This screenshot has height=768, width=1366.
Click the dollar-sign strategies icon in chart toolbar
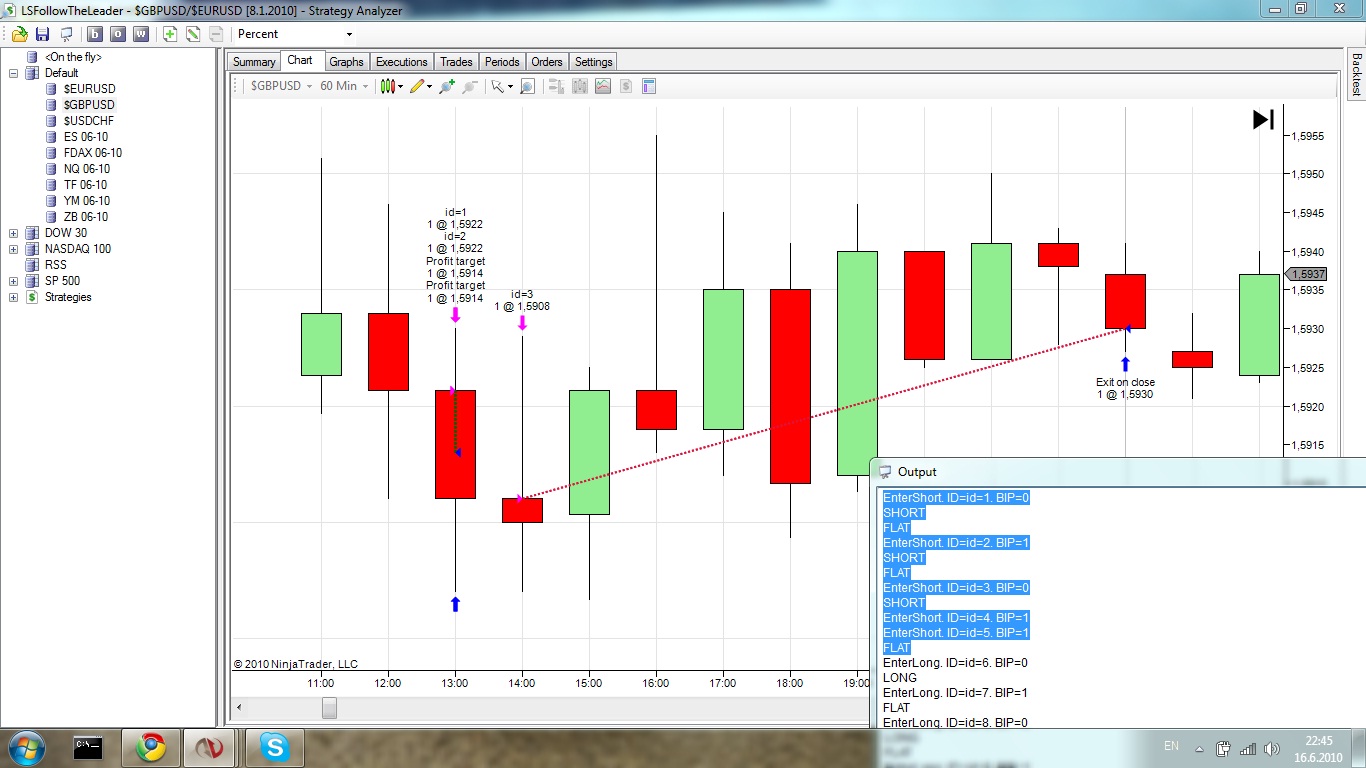click(625, 86)
